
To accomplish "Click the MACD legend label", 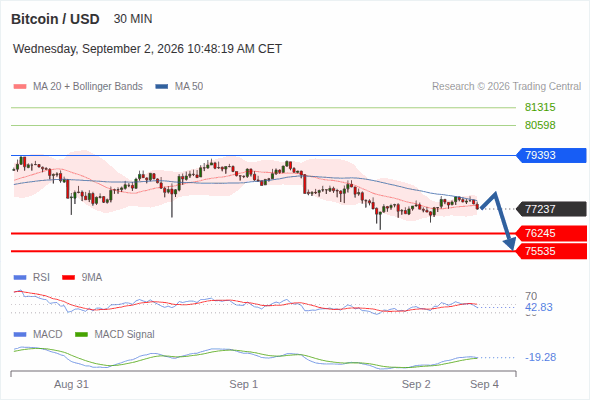I will [x=48, y=334].
